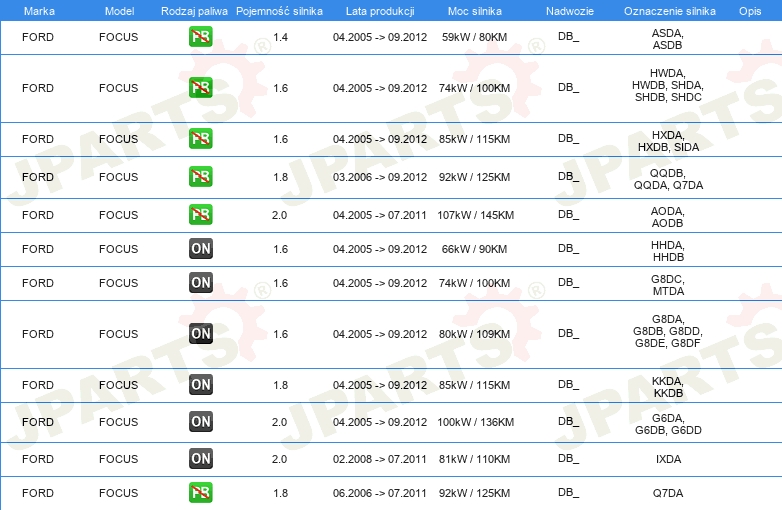Select the ASDA, ASDB engine code cell

coord(668,39)
